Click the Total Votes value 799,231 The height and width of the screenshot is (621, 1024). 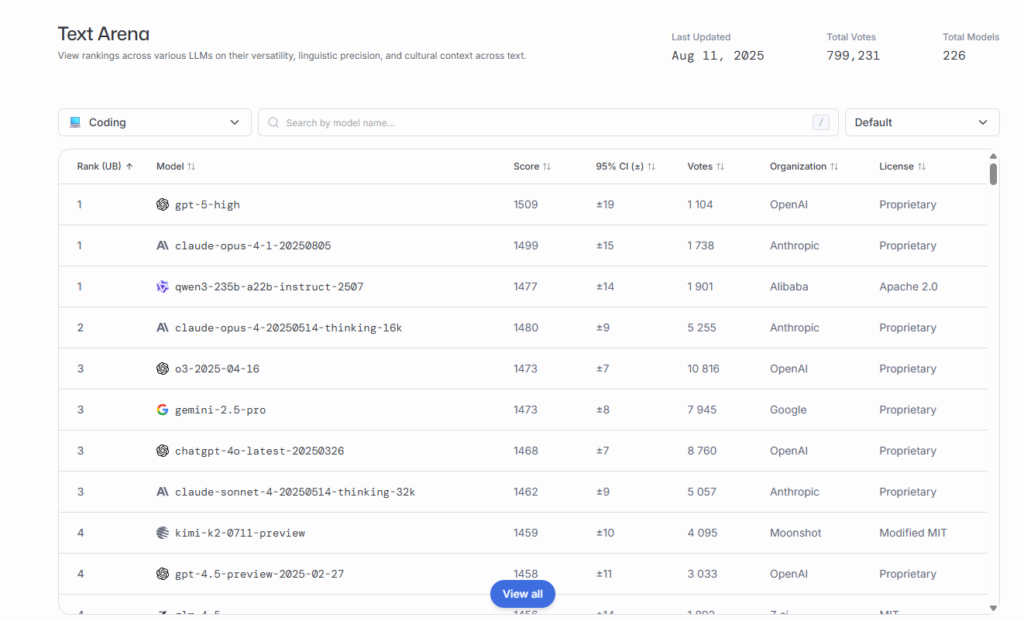(853, 56)
